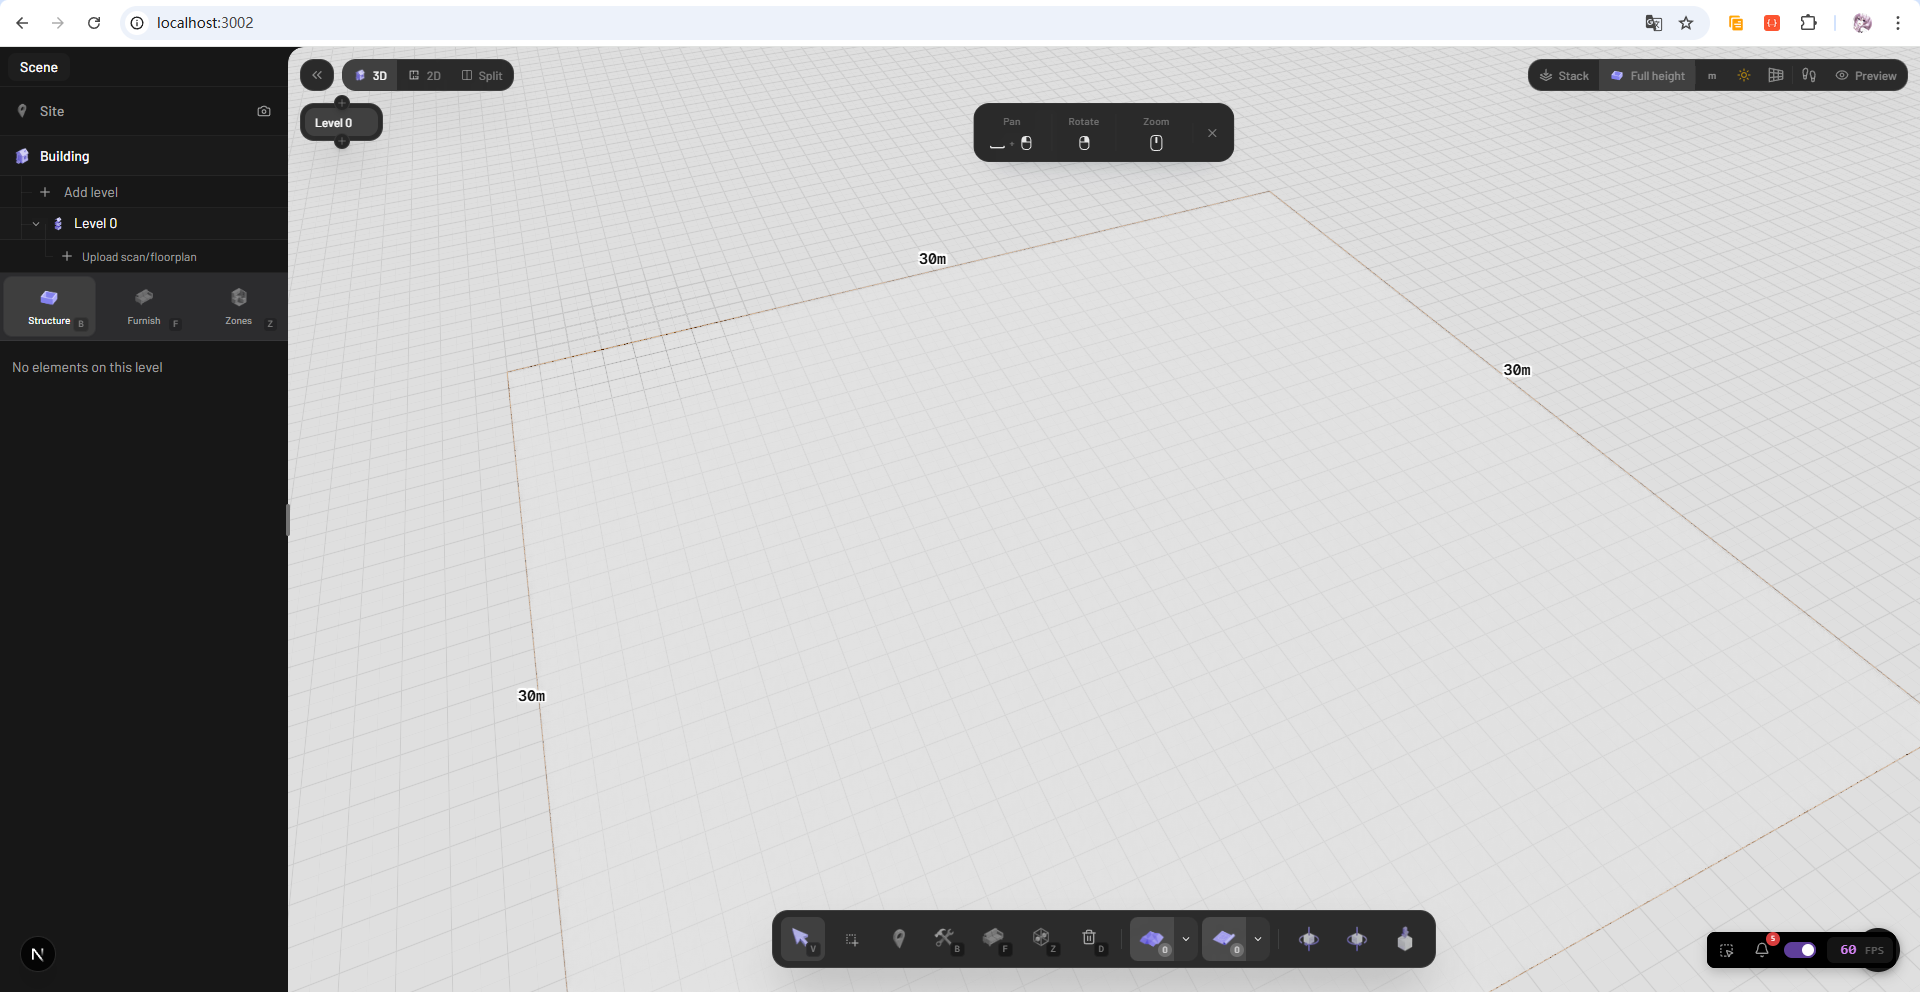The image size is (1920, 992).
Task: Activate the zones cube tool in bottom toolbar
Action: pyautogui.click(x=1041, y=938)
